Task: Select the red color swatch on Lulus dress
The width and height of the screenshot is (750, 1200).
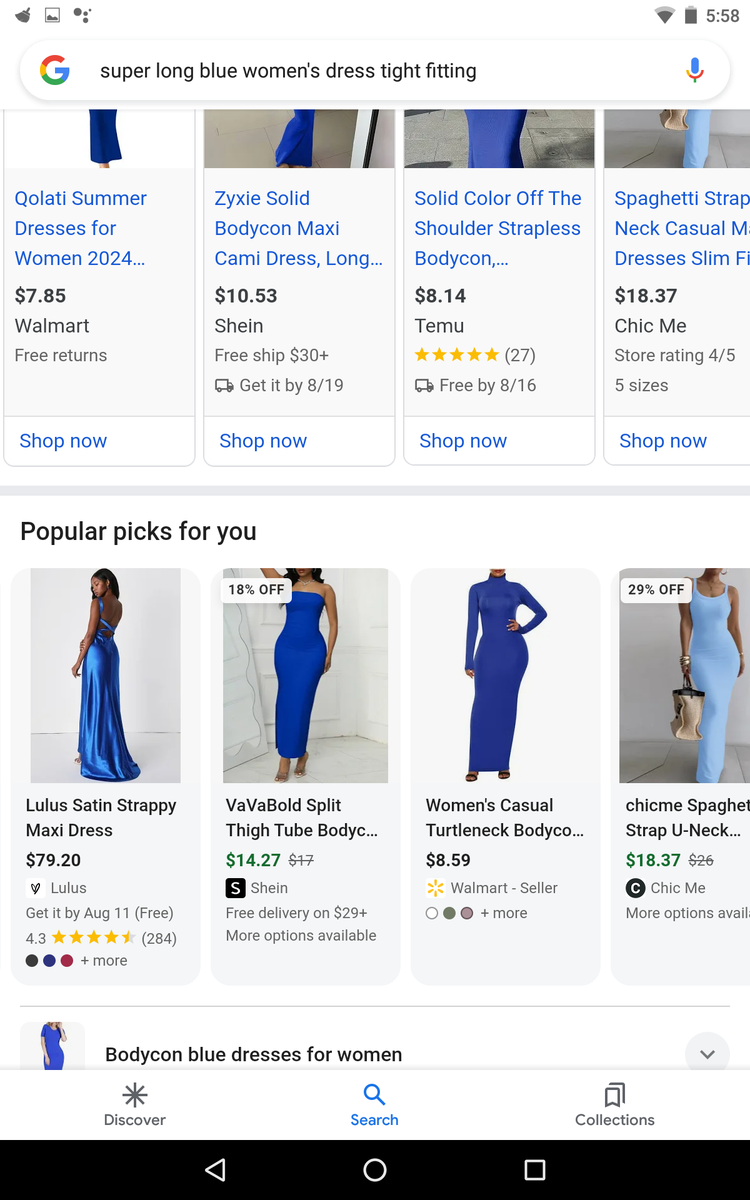Action: (x=67, y=961)
